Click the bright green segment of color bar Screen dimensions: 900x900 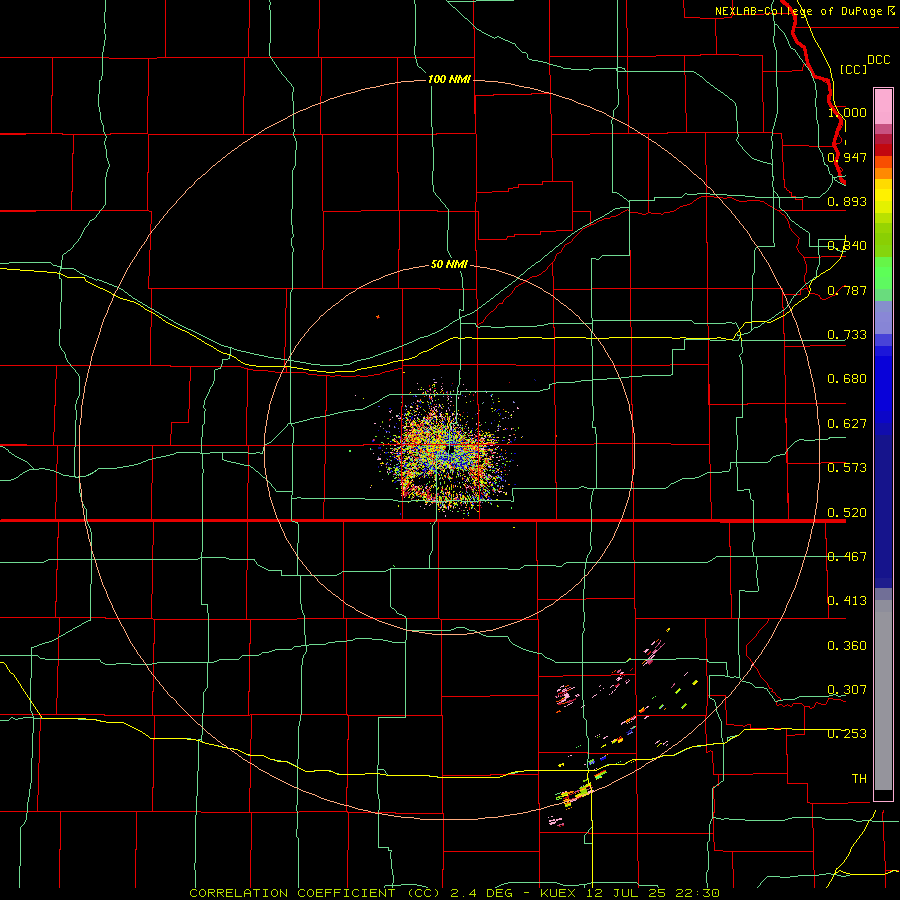[x=883, y=273]
